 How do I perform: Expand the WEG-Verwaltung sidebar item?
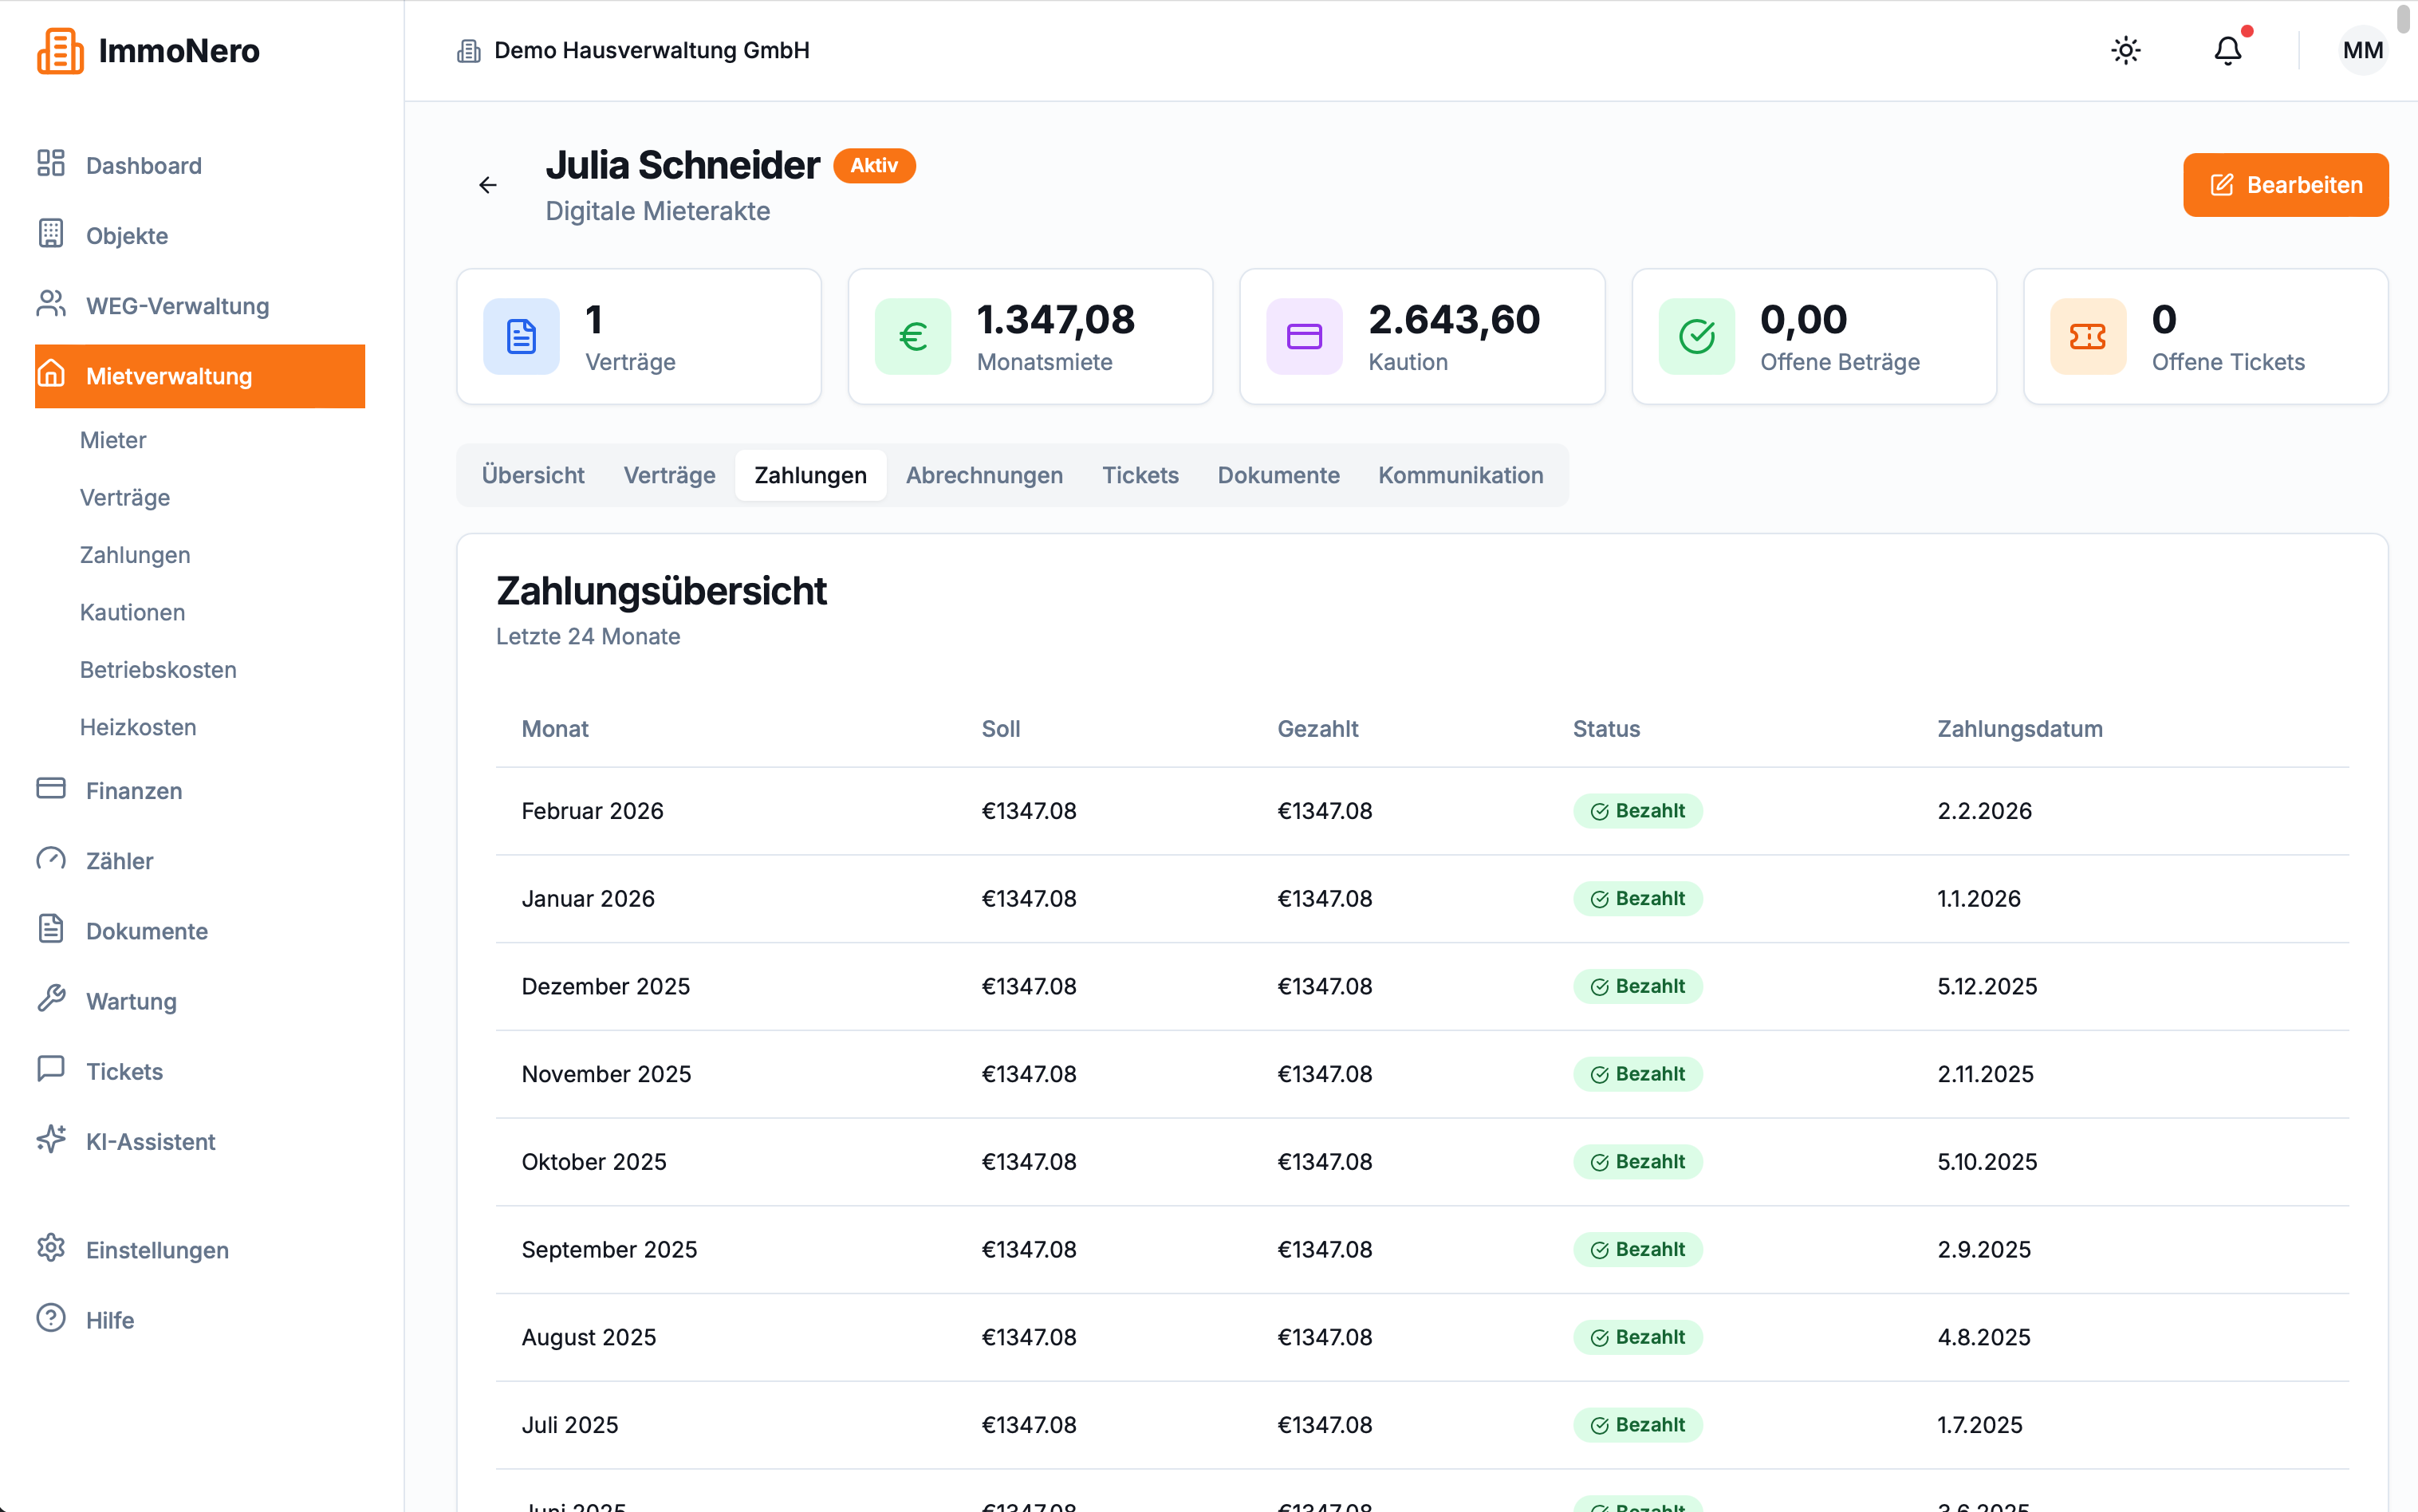tap(200, 306)
